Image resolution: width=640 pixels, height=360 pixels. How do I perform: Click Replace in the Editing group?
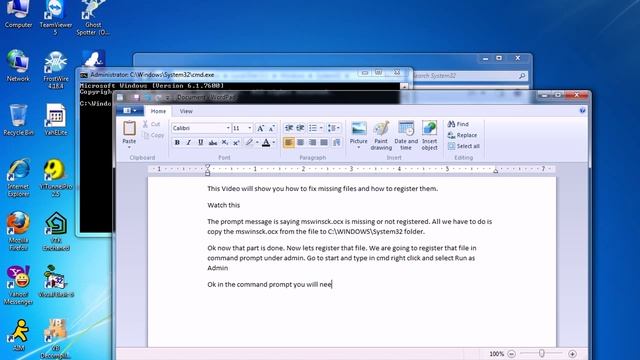(462, 135)
